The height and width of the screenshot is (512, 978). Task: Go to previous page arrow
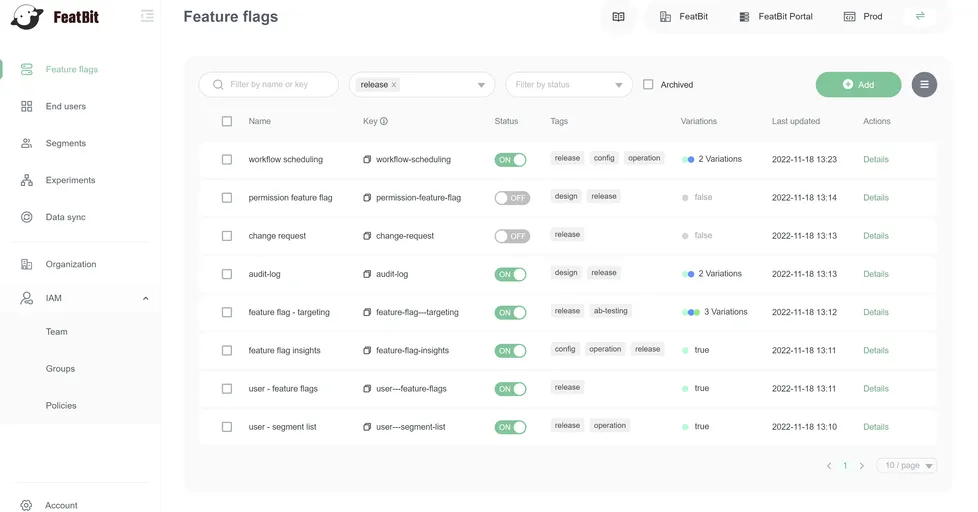(x=829, y=466)
